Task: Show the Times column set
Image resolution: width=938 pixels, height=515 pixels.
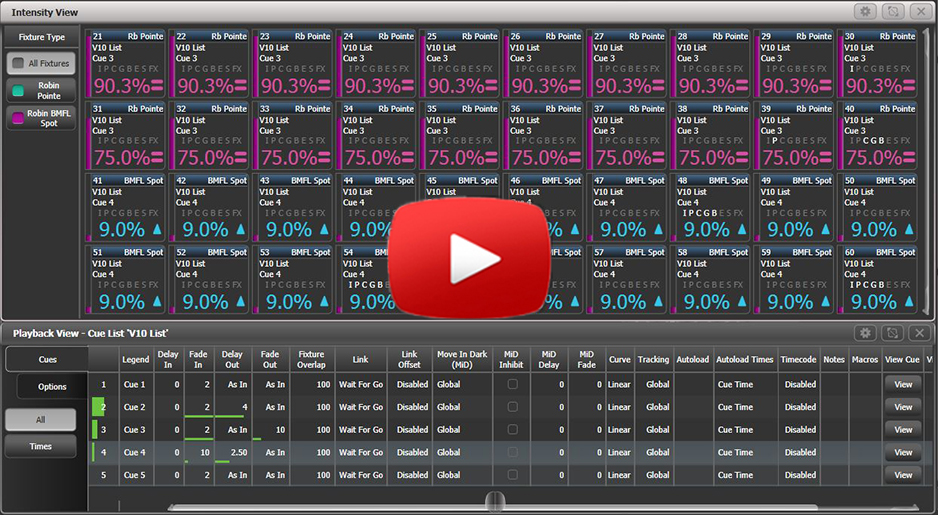Action: (41, 447)
